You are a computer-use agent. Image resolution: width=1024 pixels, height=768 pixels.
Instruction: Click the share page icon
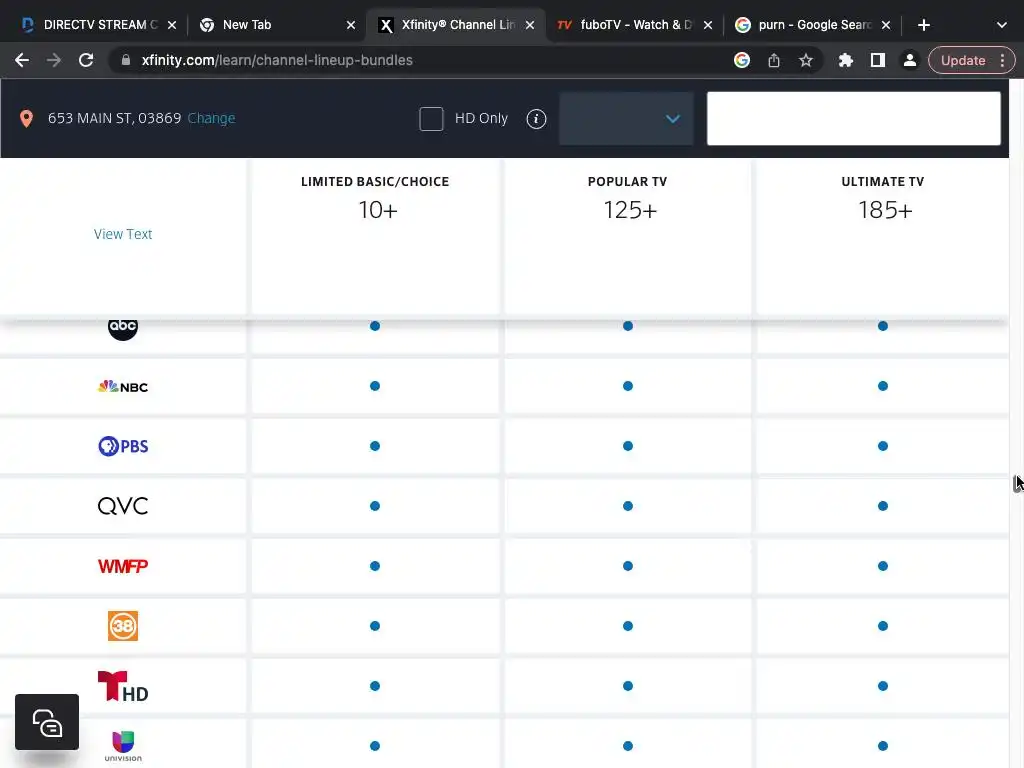tap(774, 60)
